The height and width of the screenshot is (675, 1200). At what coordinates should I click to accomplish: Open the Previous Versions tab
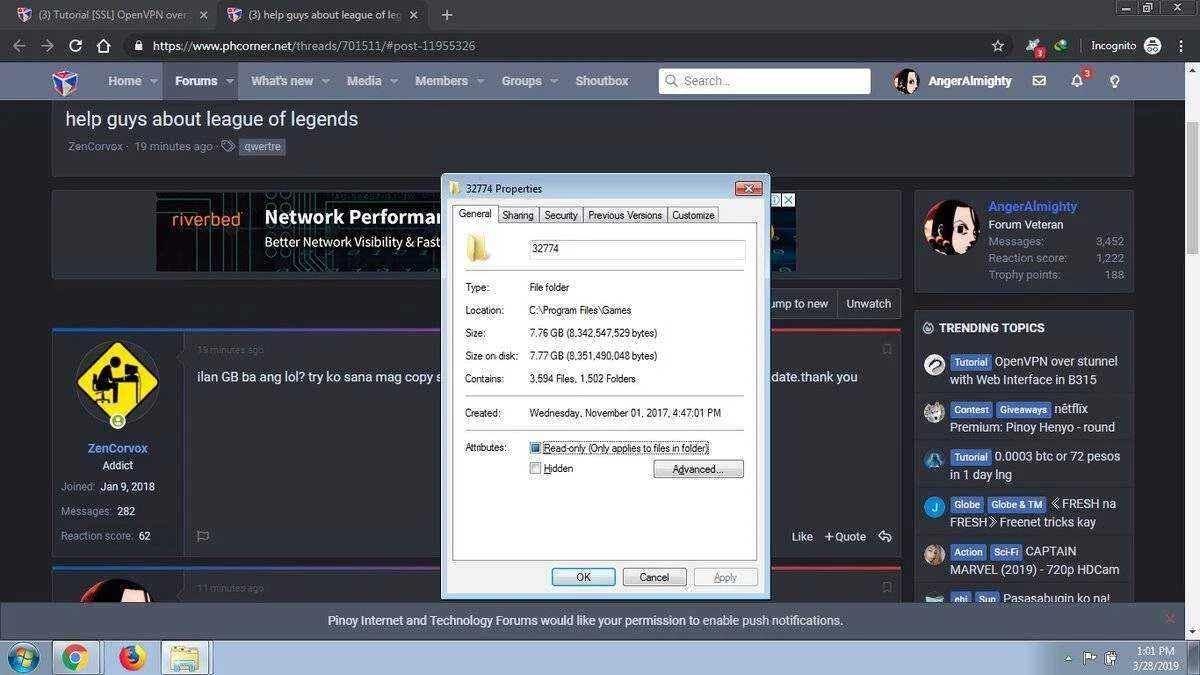coord(625,215)
